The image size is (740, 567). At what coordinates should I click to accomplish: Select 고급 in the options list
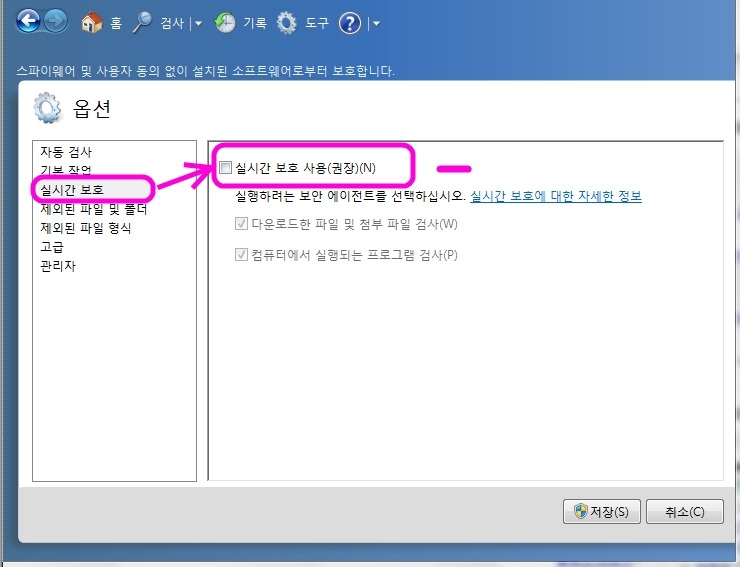[52, 247]
